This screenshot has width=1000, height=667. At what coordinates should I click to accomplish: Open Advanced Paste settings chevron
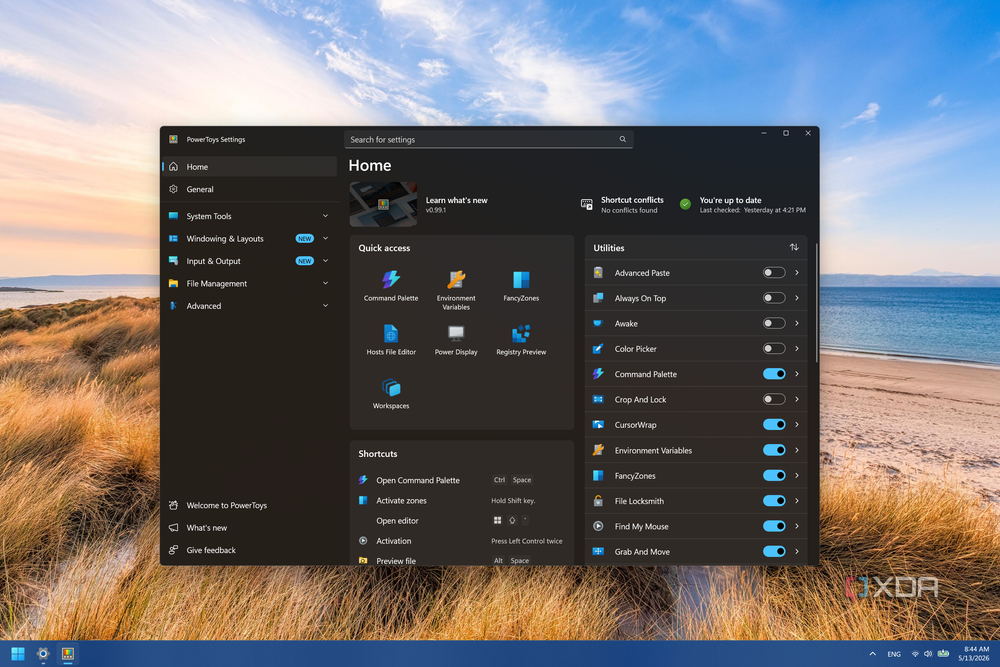797,273
